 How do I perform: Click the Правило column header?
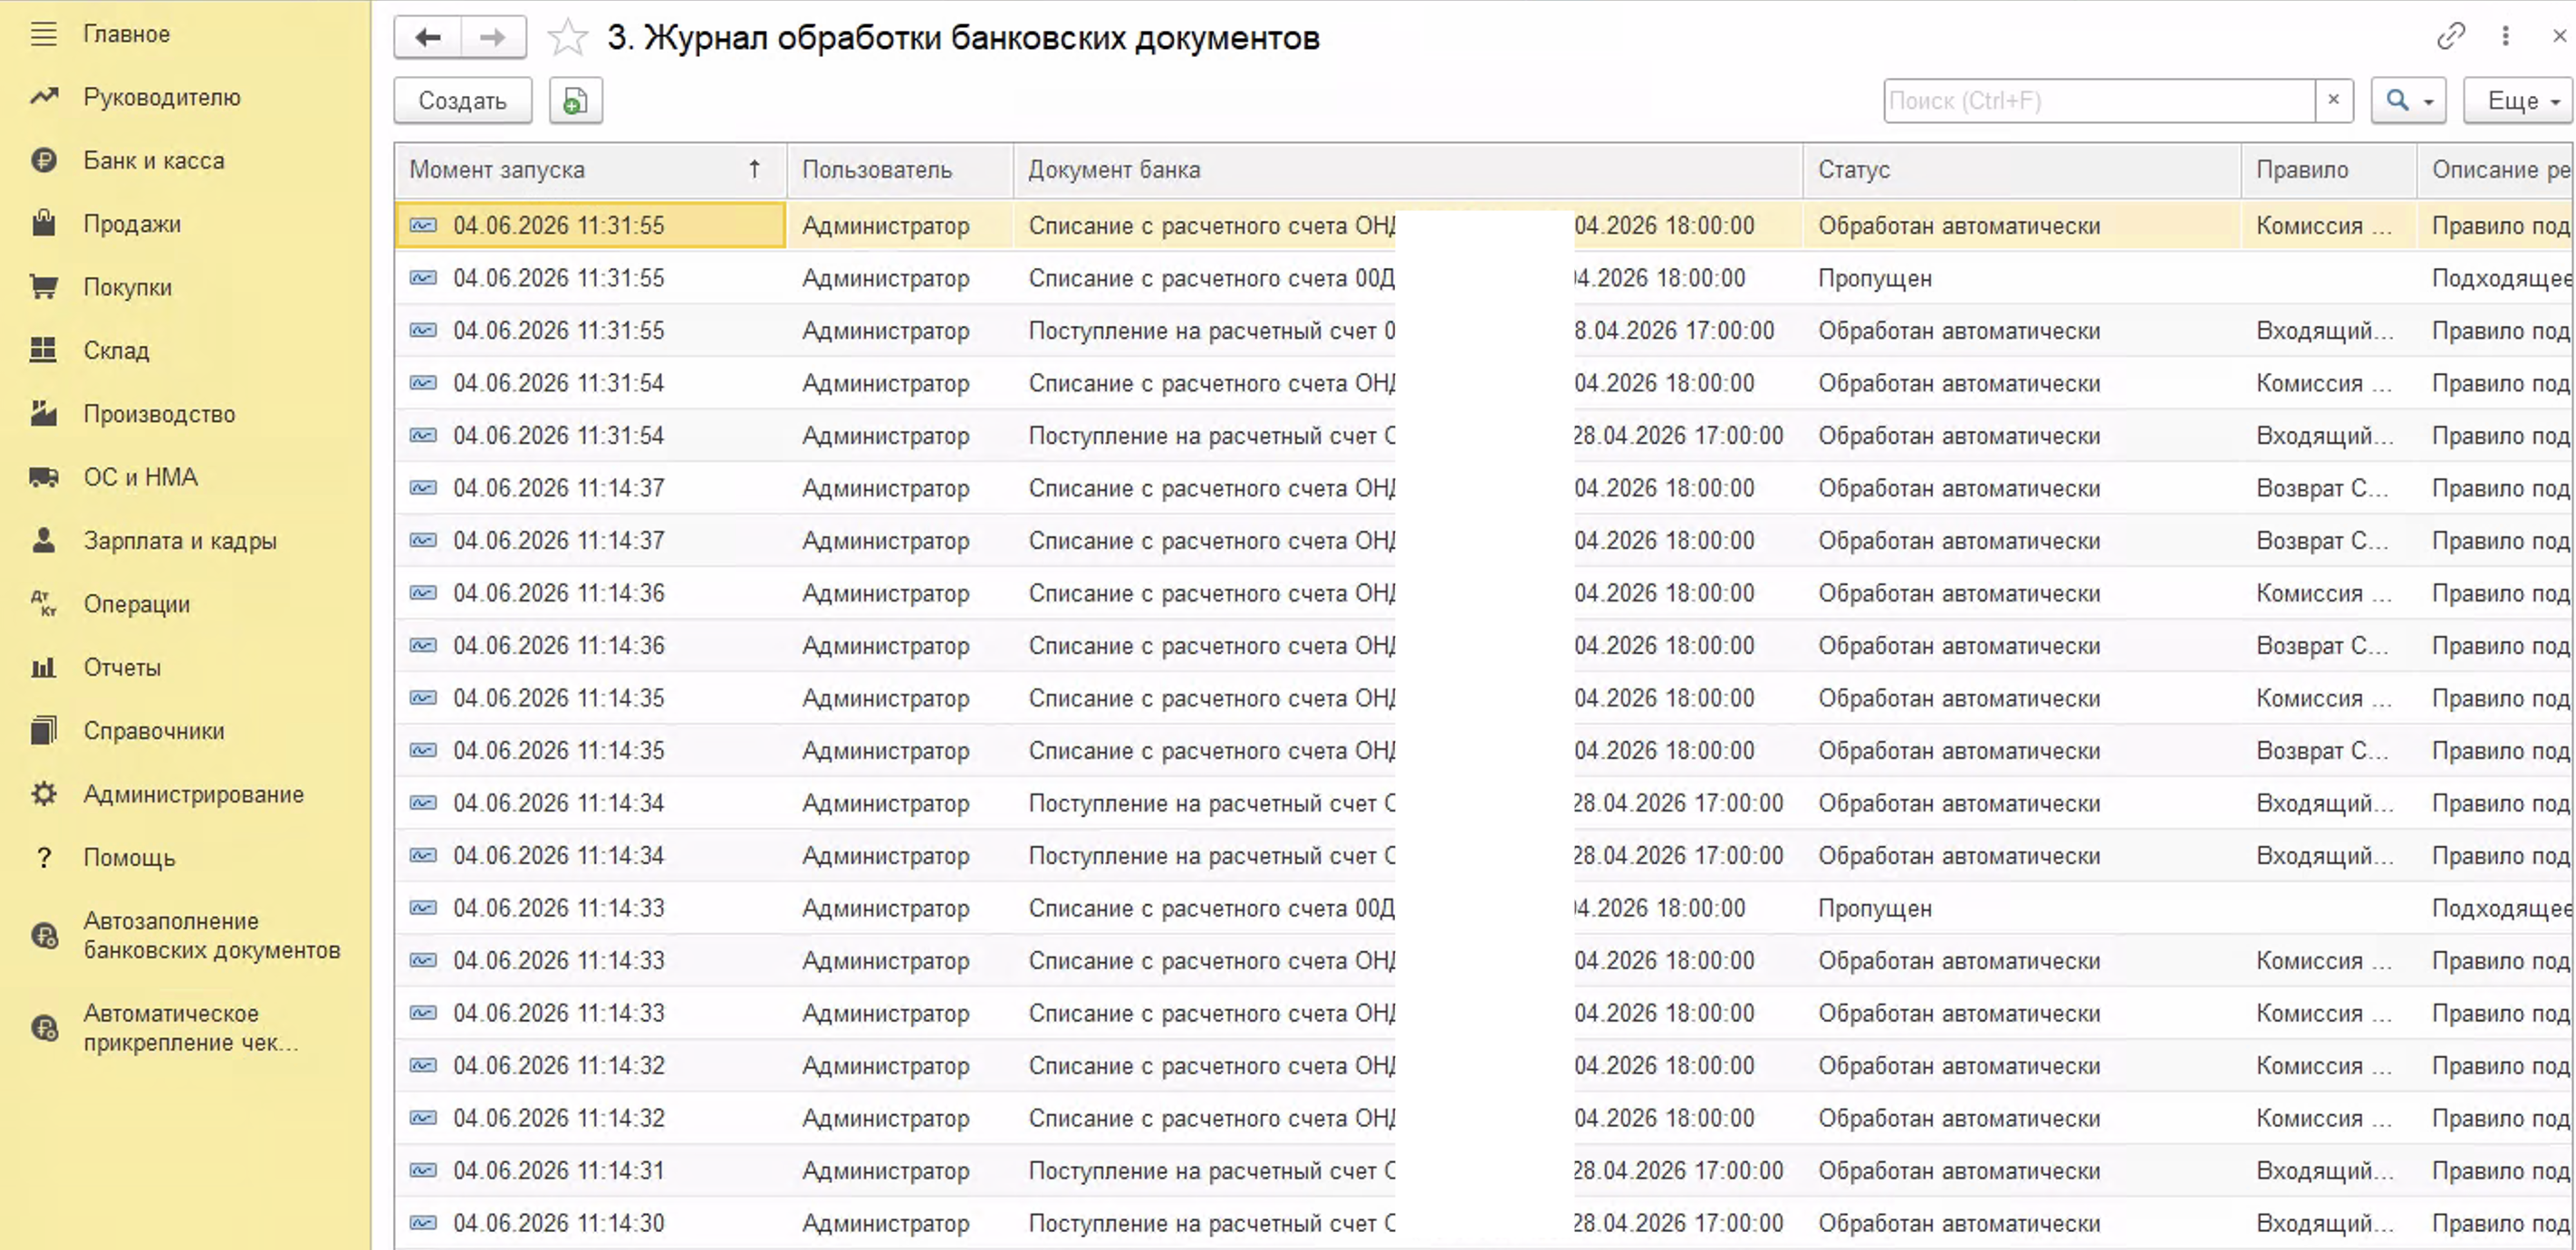coord(2328,170)
